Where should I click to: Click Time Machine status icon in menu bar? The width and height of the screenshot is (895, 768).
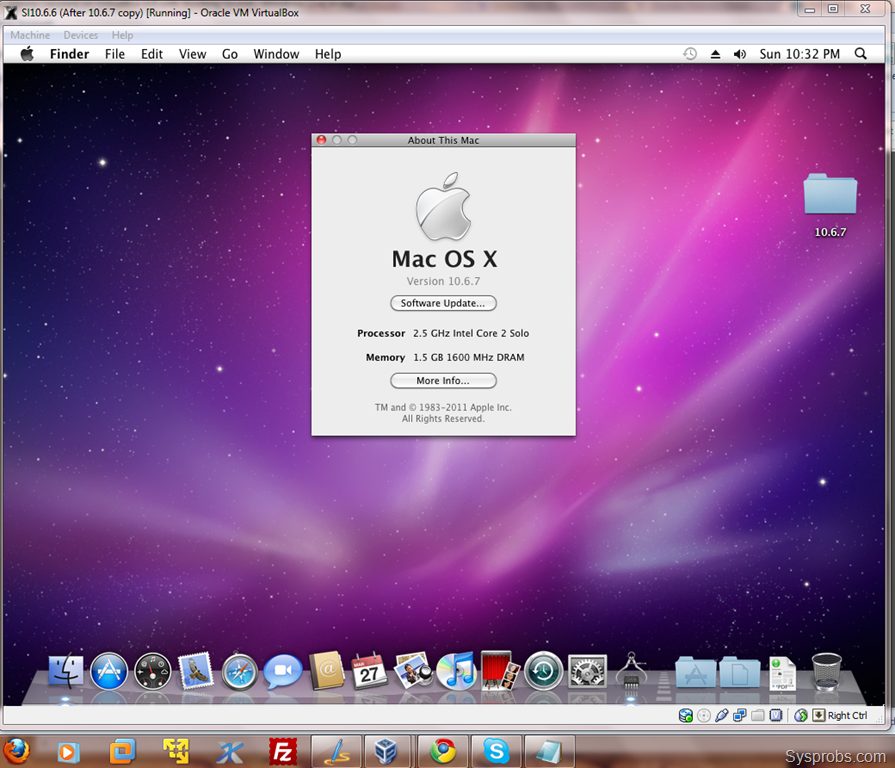(x=690, y=54)
